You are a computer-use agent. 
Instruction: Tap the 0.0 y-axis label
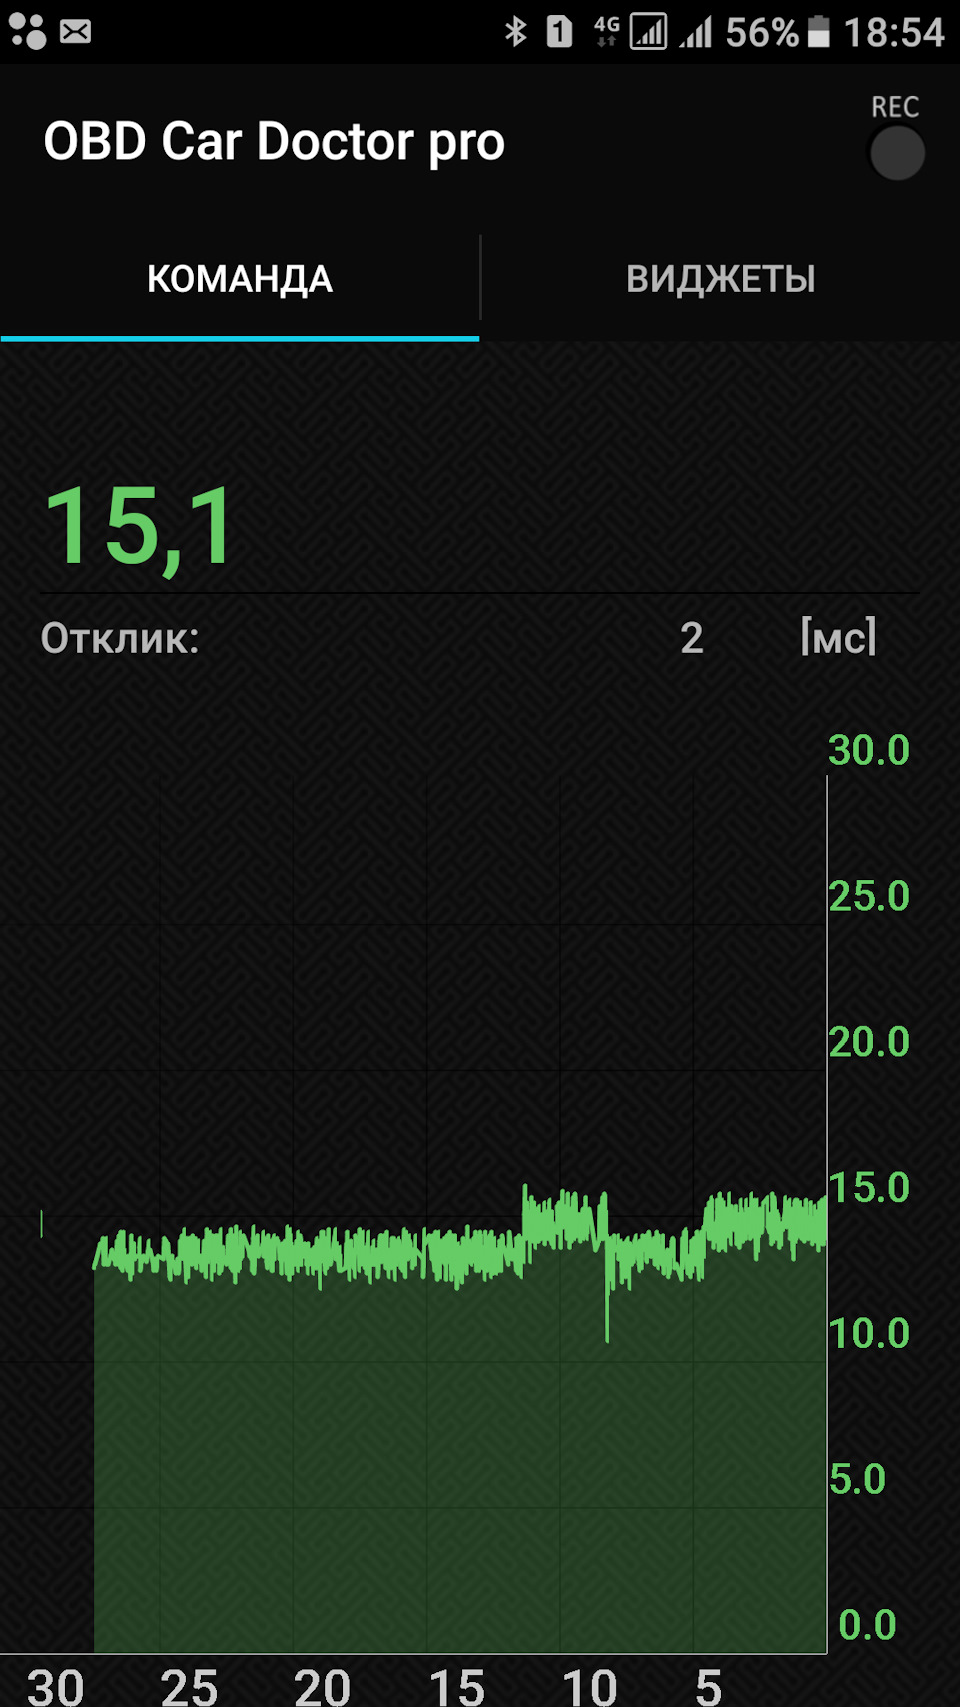[867, 1625]
